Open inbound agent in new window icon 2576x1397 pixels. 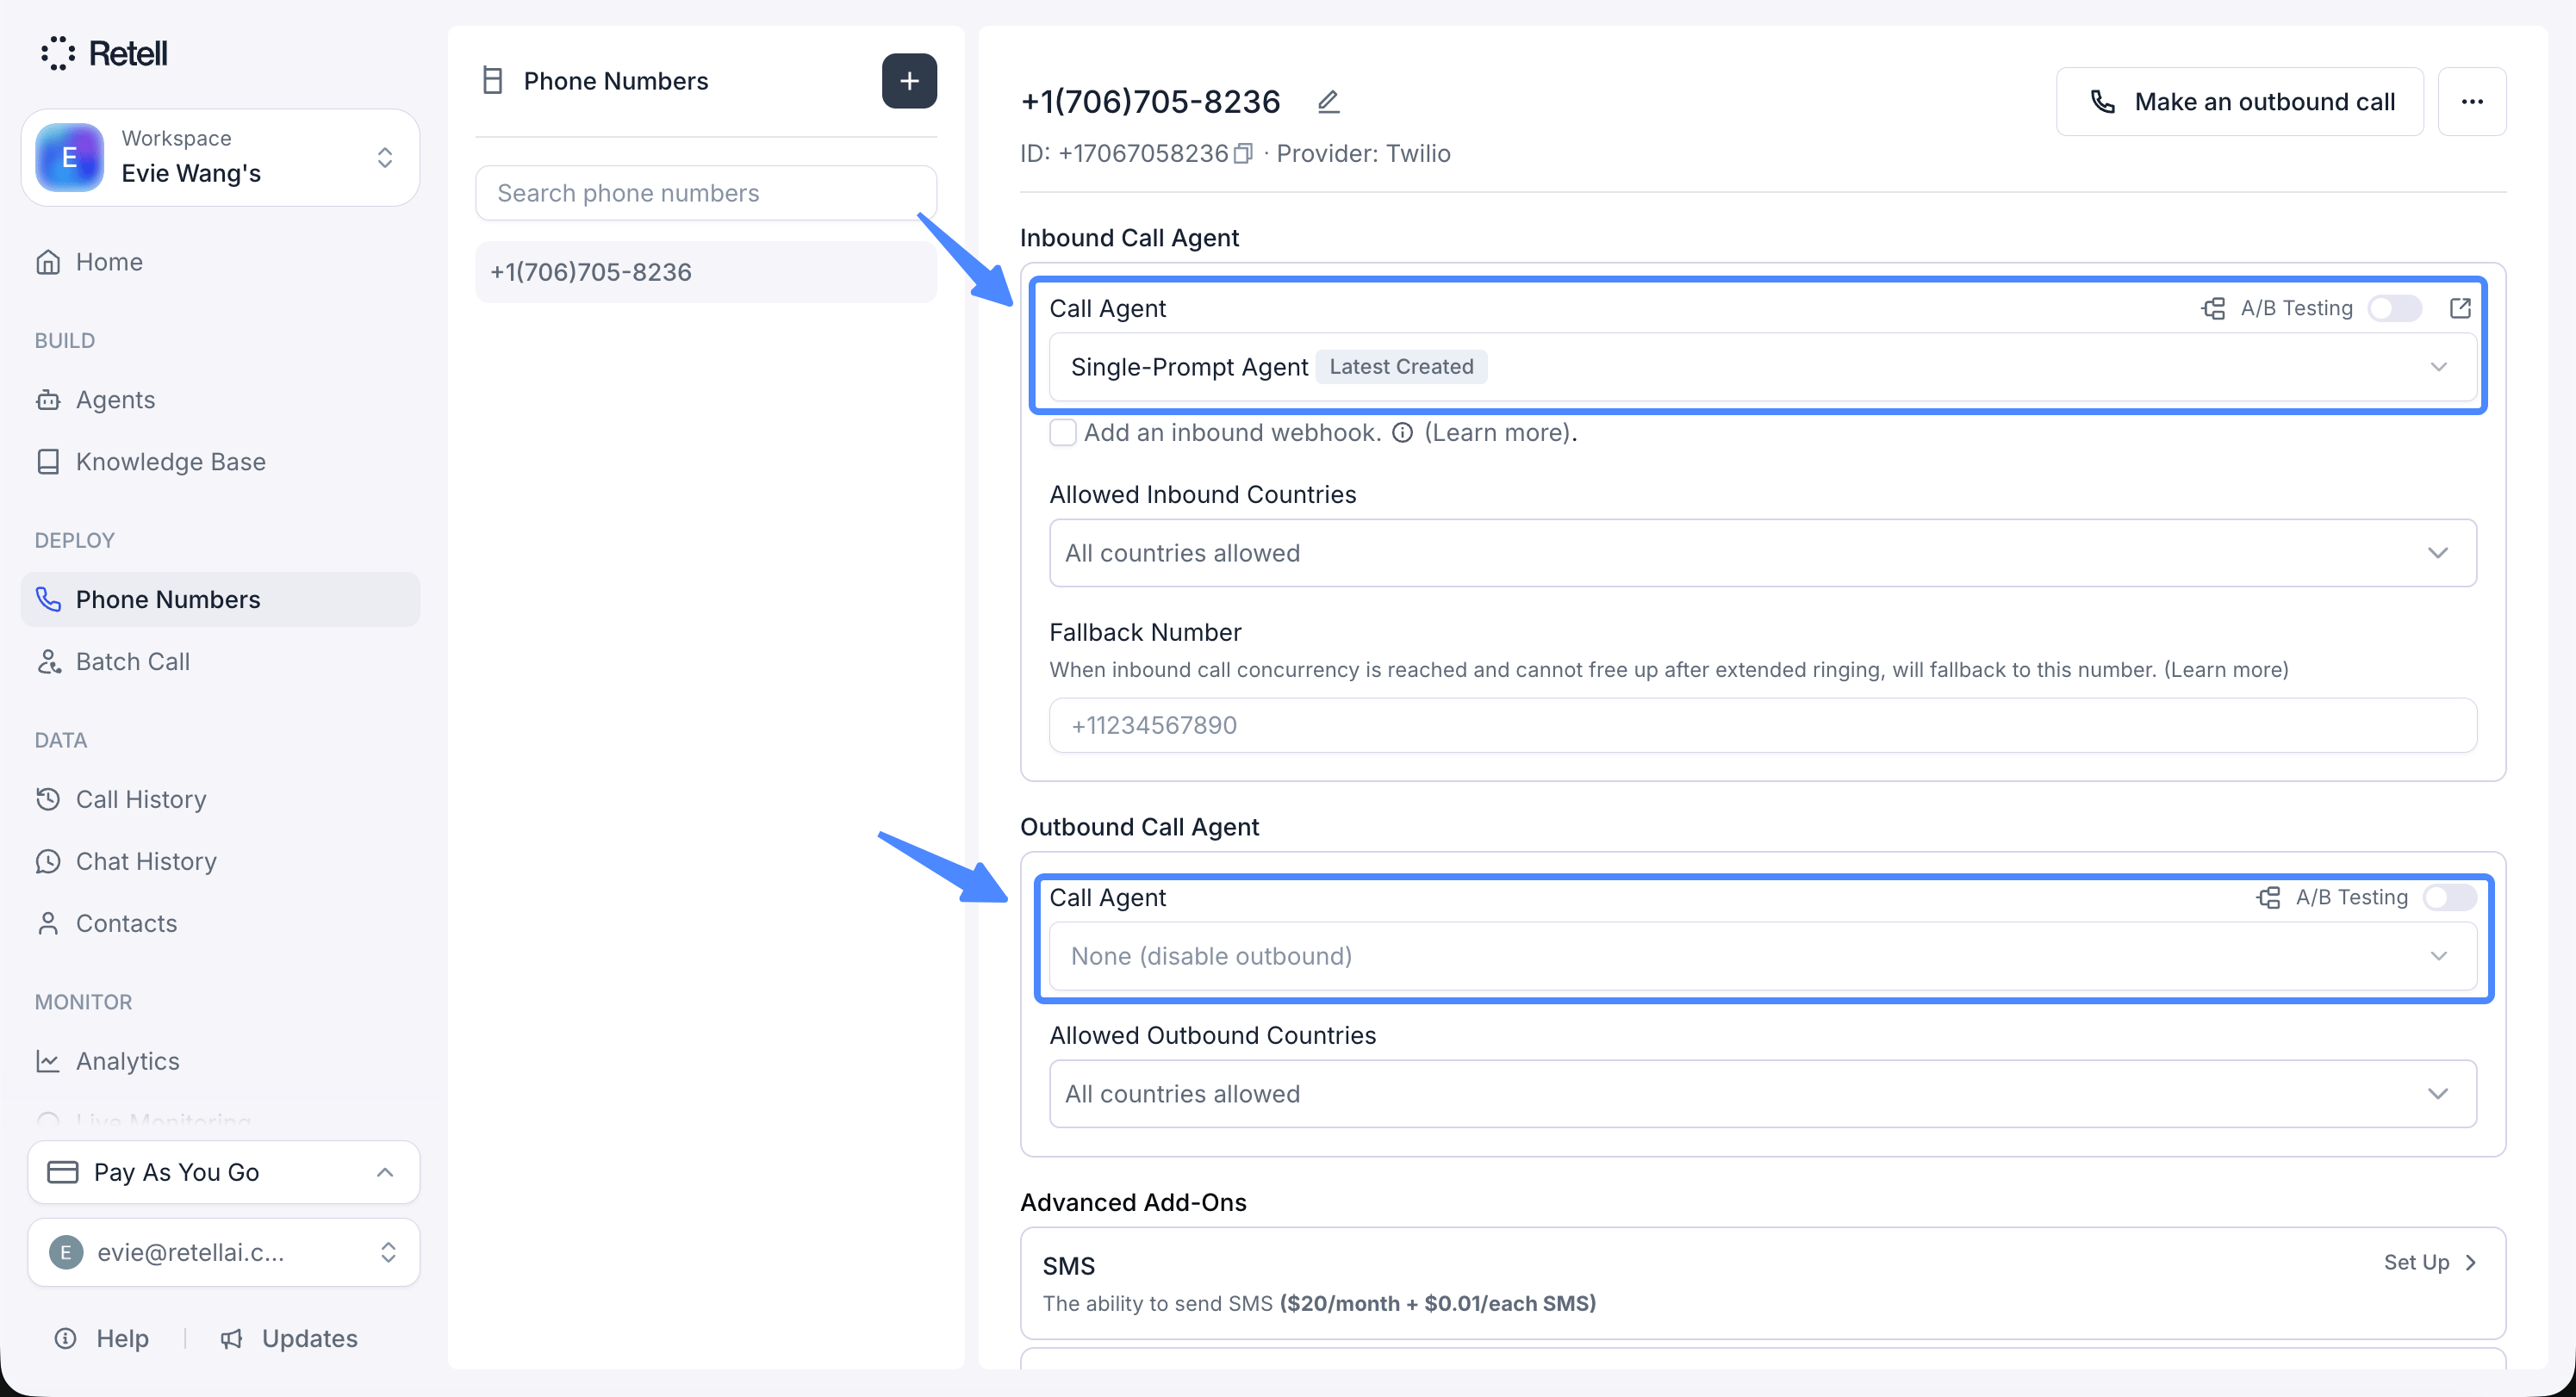pyautogui.click(x=2460, y=308)
